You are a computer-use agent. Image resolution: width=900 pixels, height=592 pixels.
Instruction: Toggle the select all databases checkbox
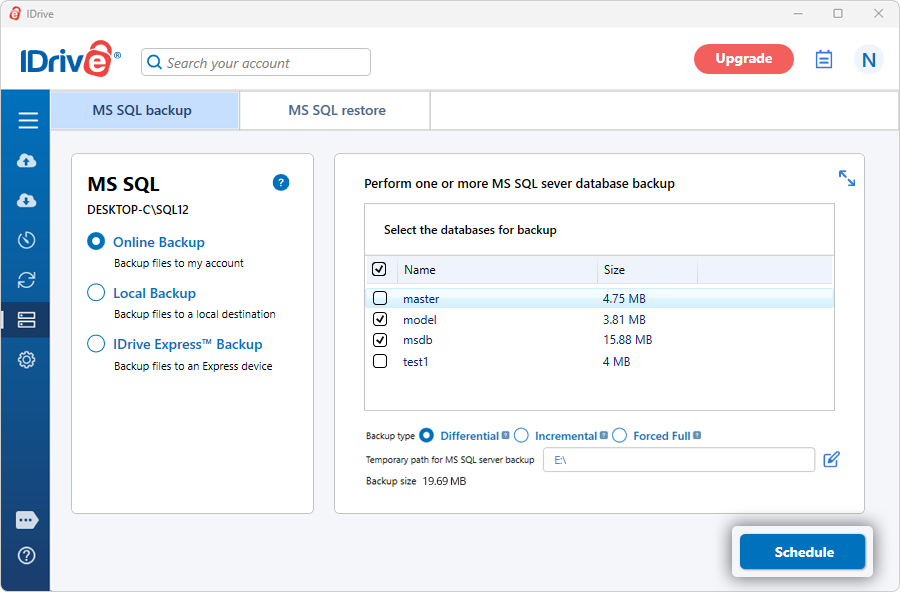[x=379, y=269]
